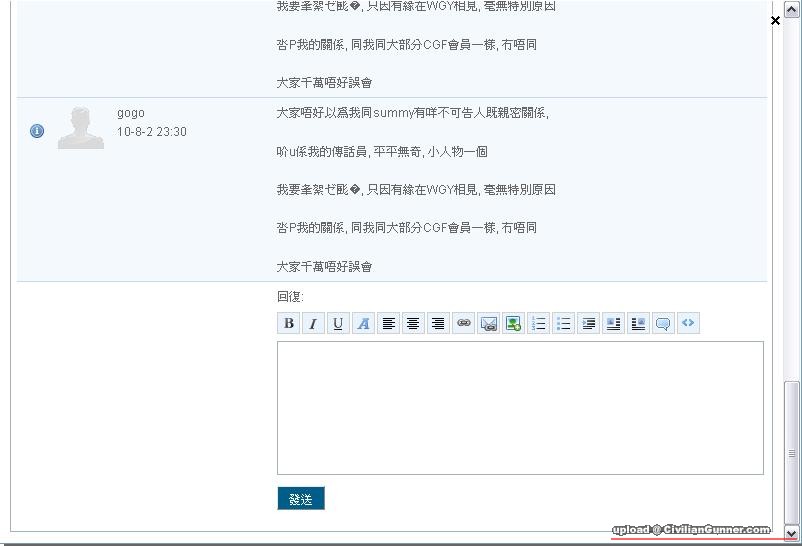Screen dimensions: 802x546
Task: Toggle underline formatting button
Action: coord(338,323)
